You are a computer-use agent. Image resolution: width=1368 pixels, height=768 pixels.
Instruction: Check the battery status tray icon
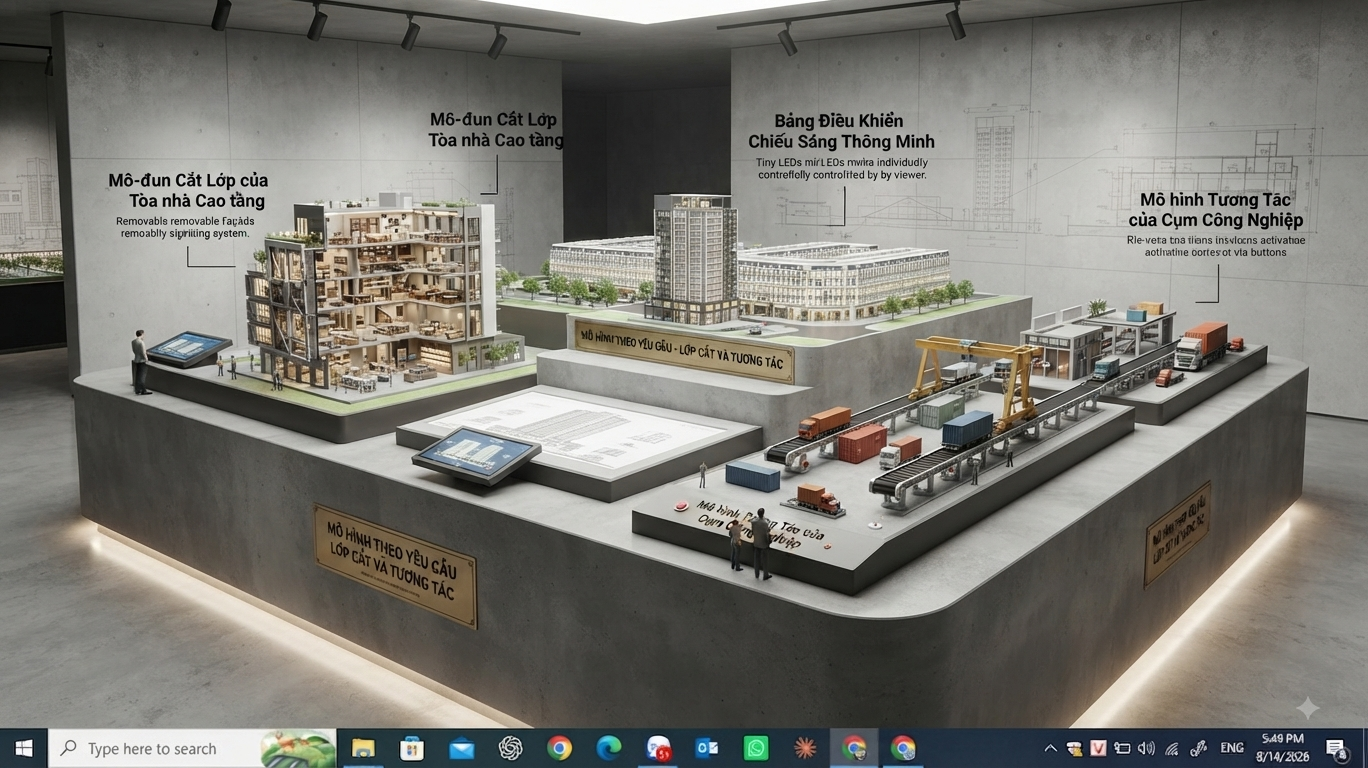(1122, 748)
